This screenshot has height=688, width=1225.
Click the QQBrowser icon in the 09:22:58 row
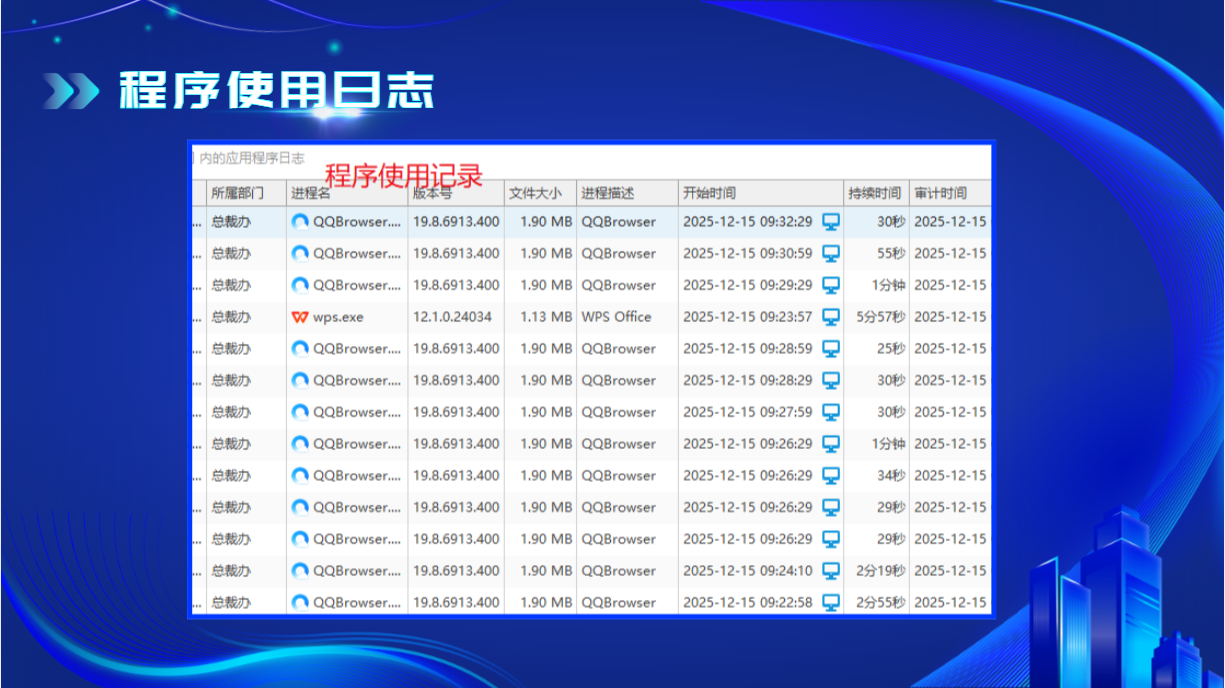coord(300,603)
